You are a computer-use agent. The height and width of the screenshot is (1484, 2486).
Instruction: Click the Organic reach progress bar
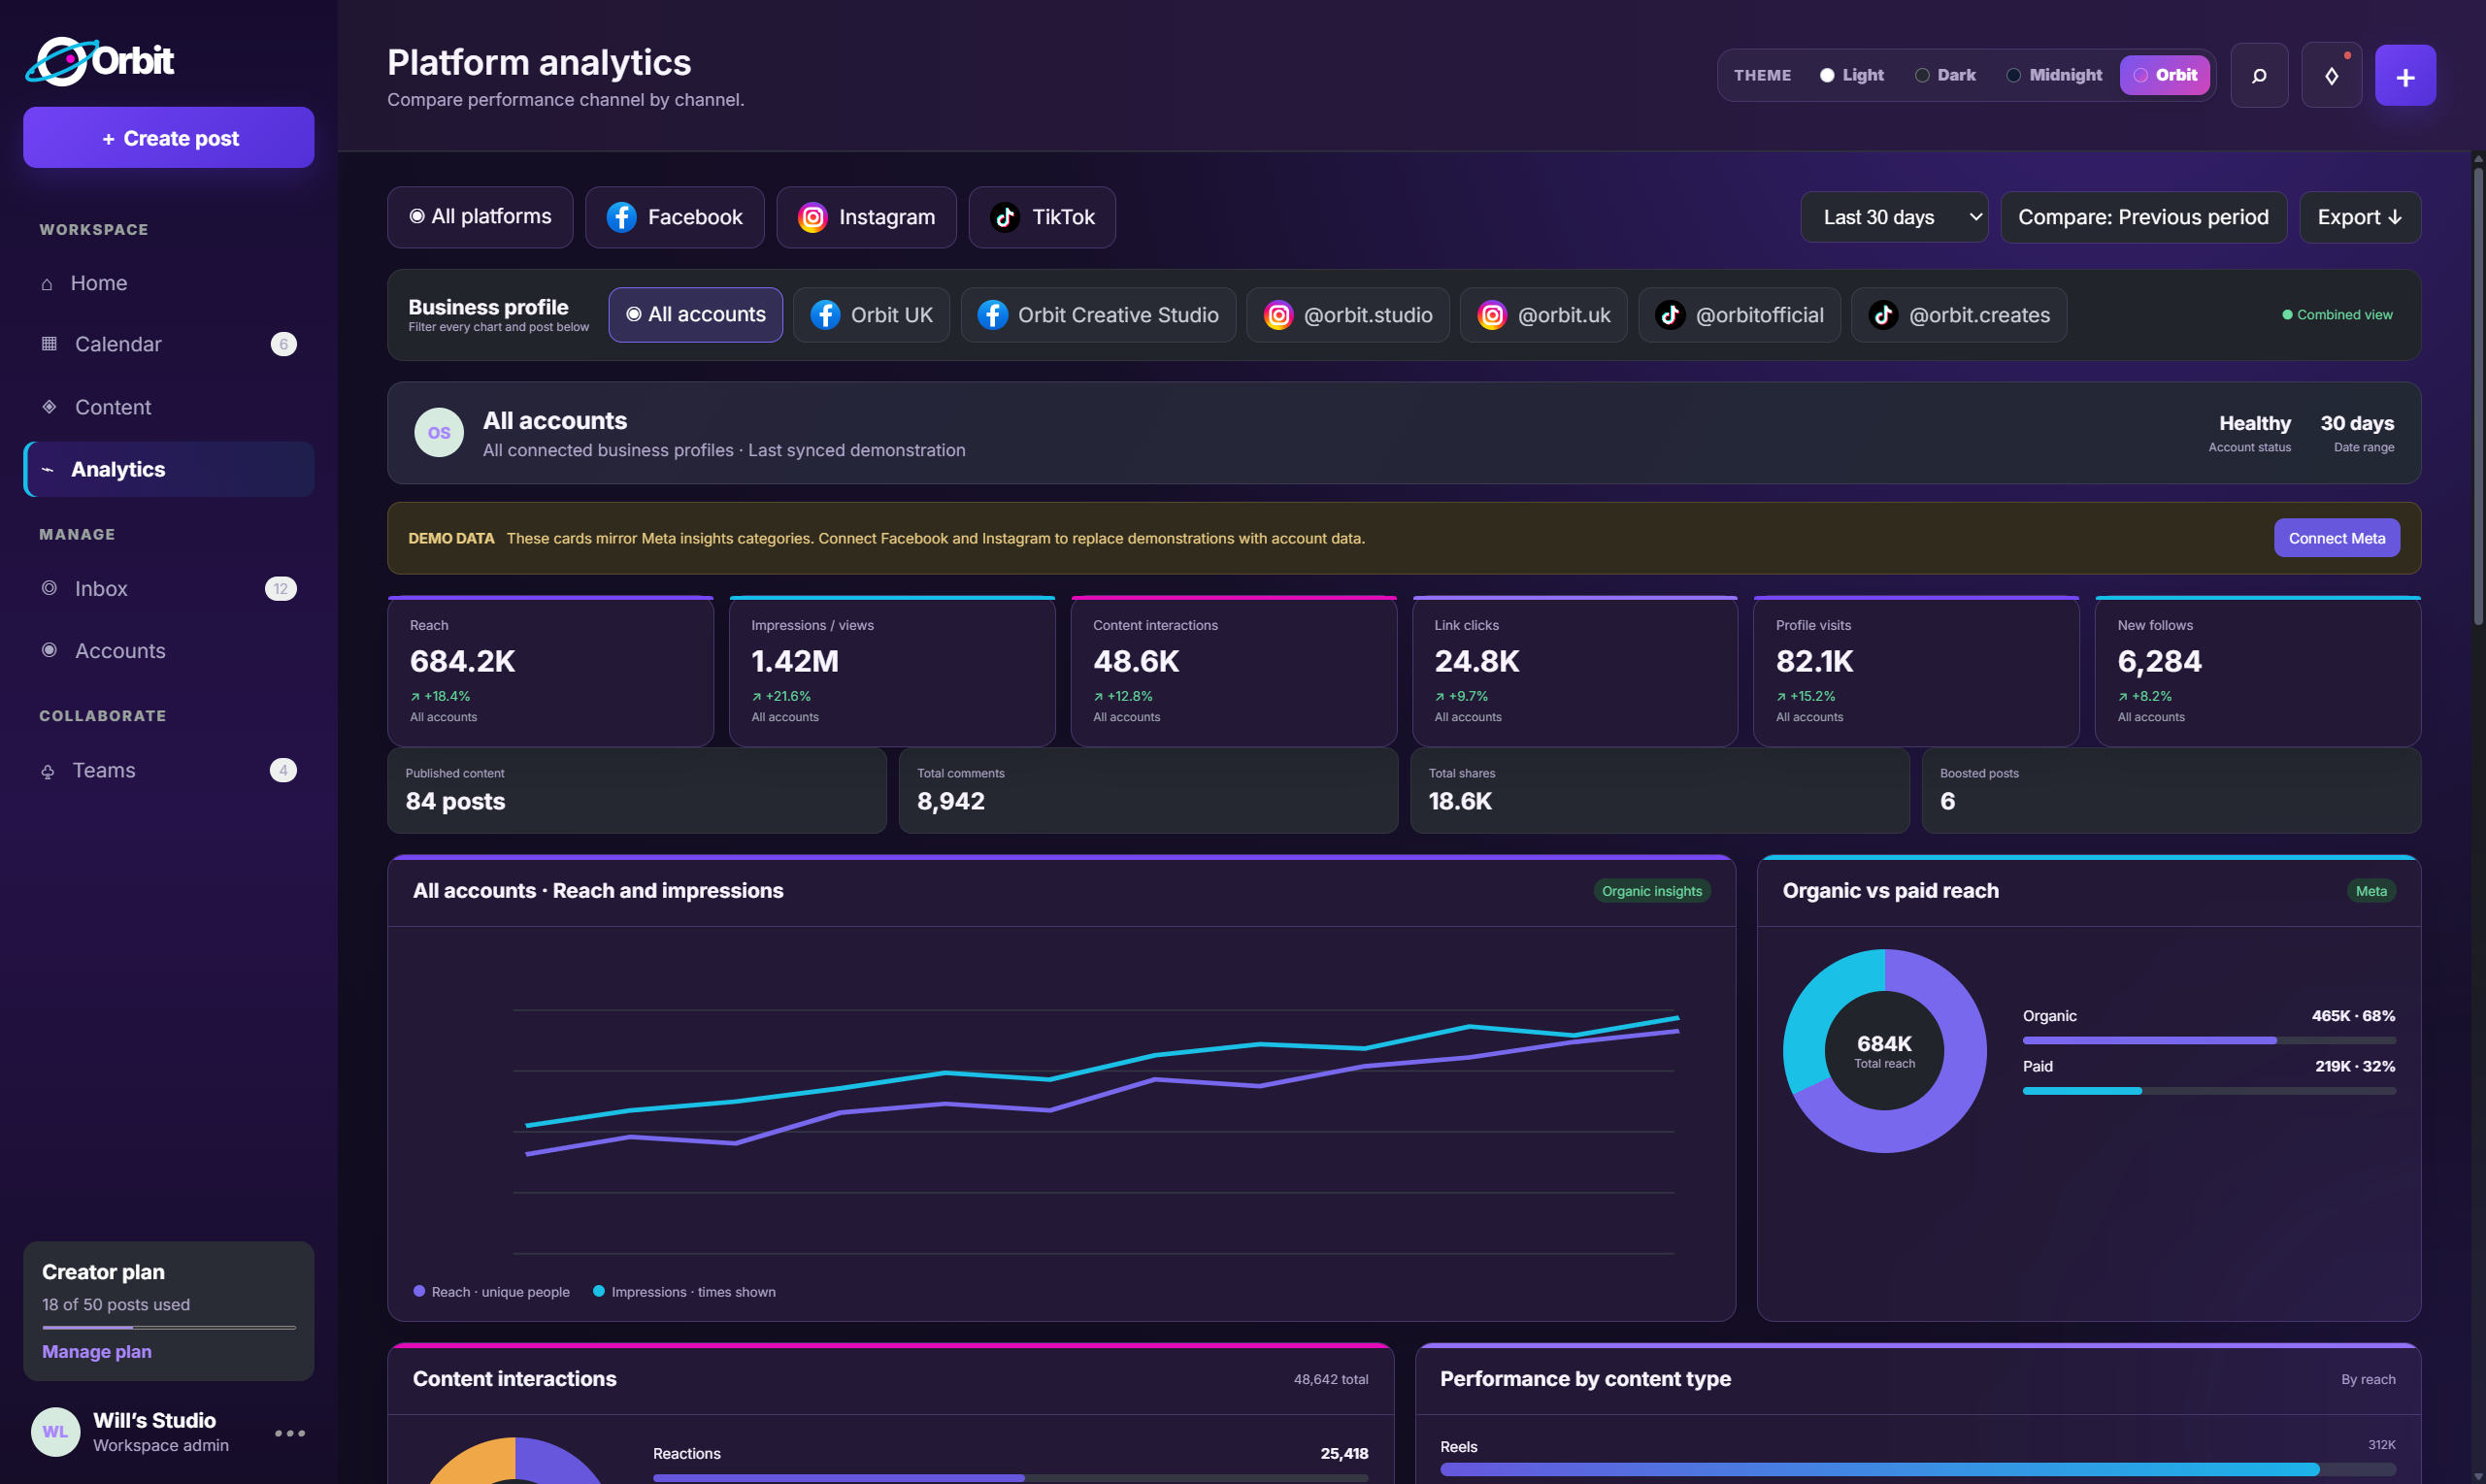2209,1041
